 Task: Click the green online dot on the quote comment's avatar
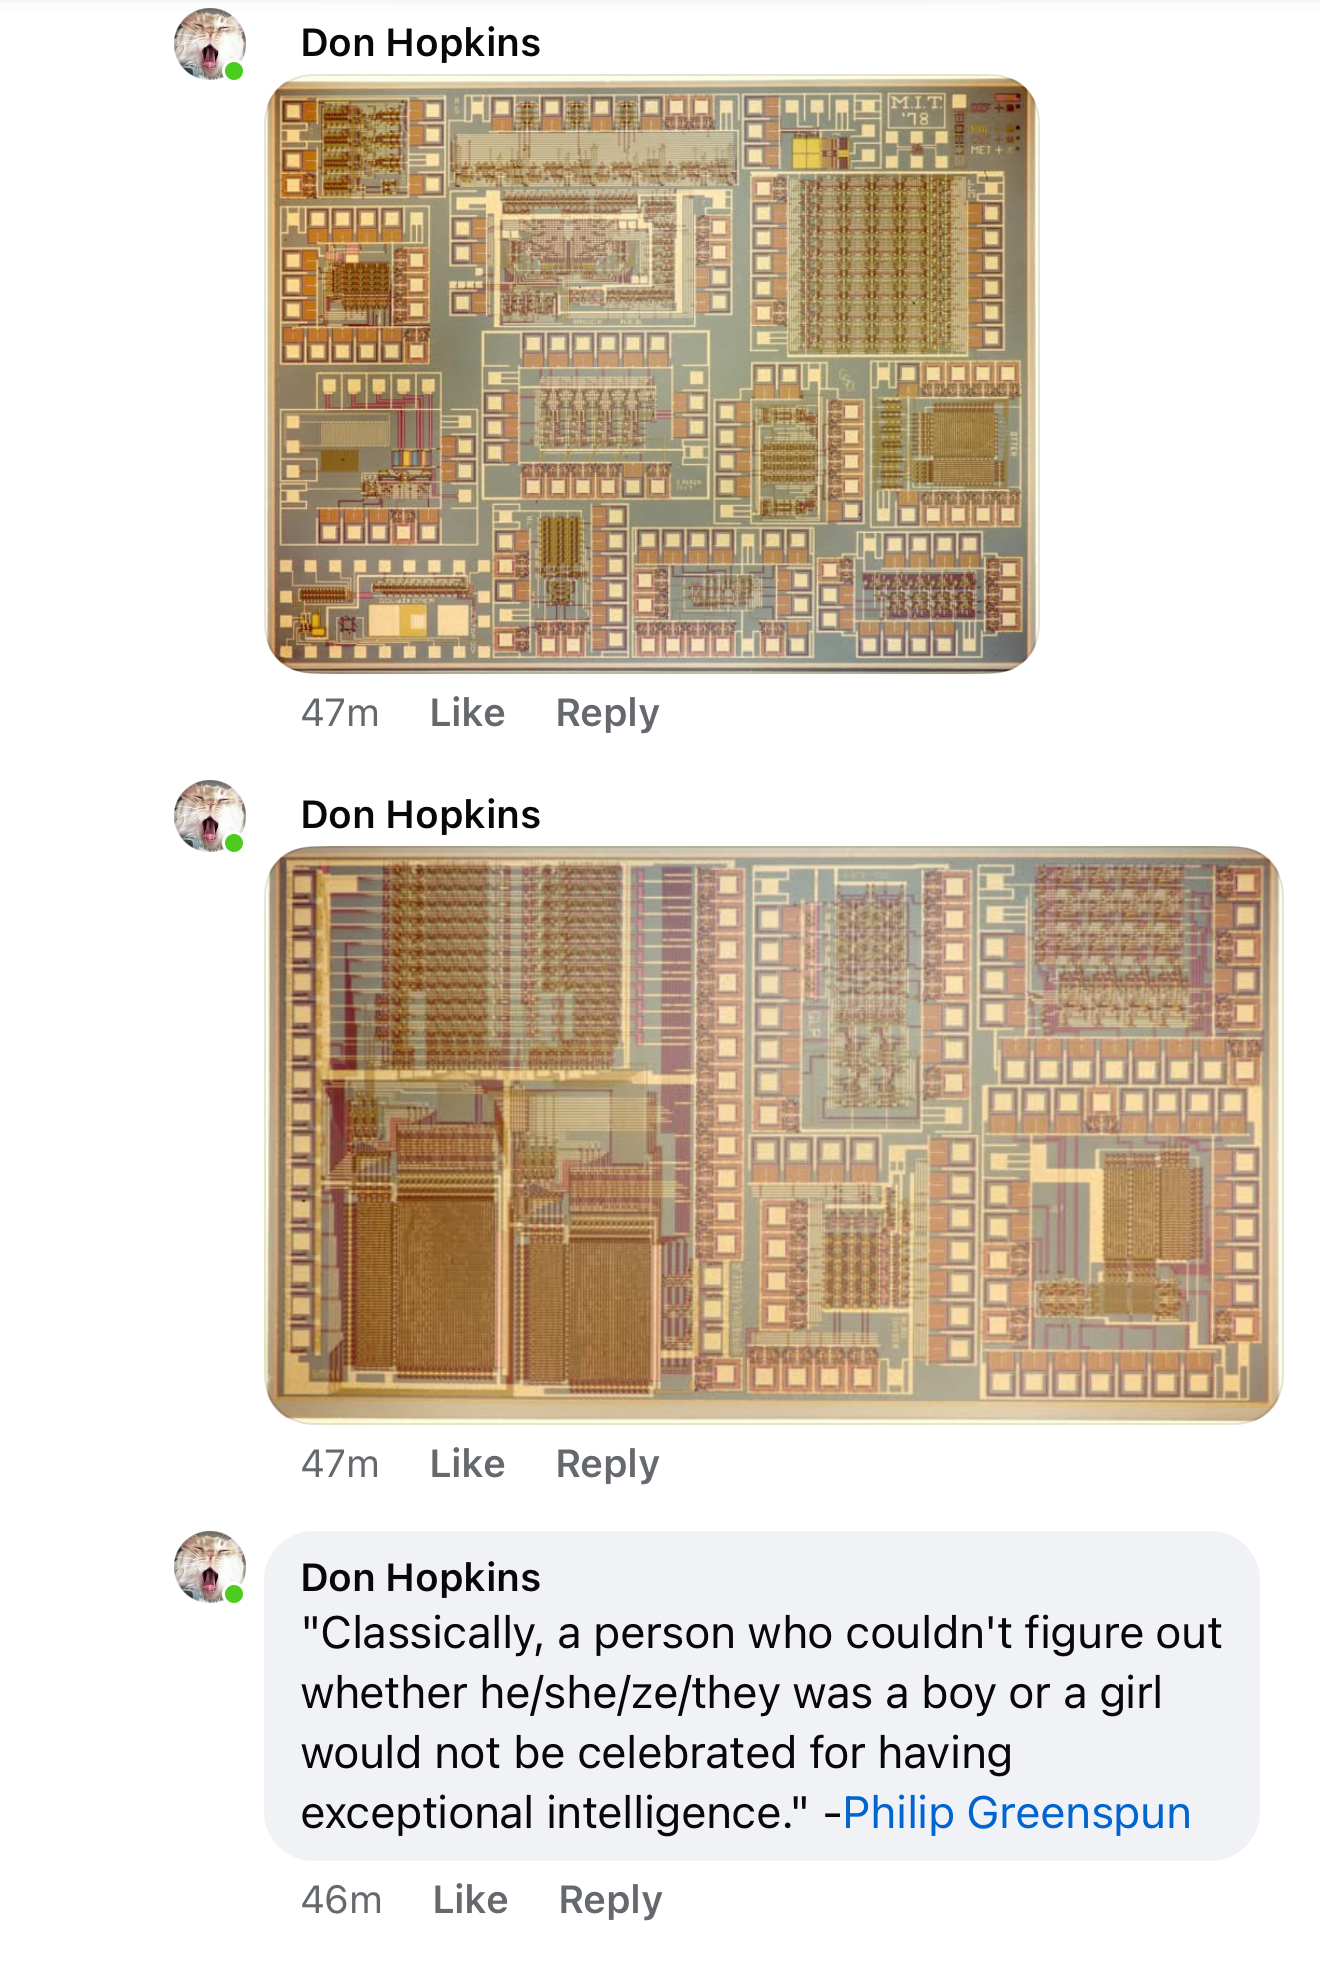click(234, 1594)
